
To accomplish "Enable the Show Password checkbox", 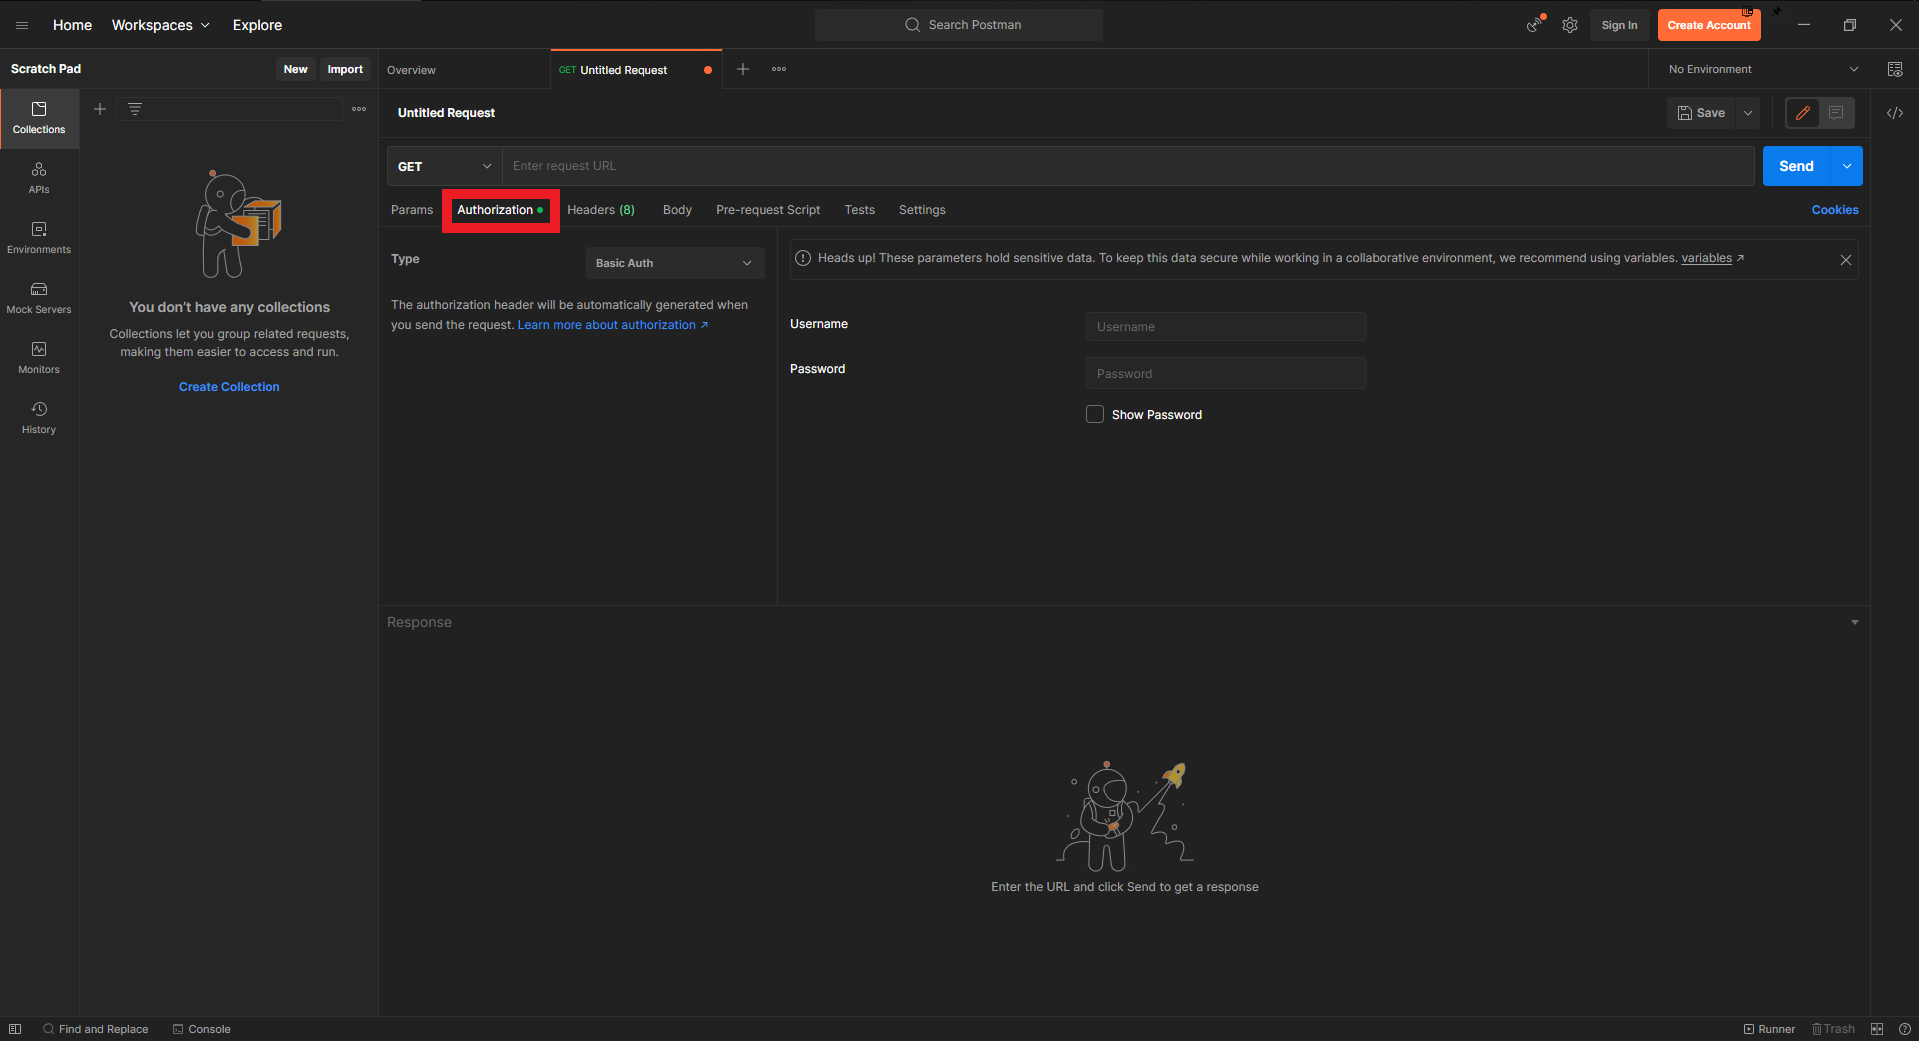I will point(1095,414).
